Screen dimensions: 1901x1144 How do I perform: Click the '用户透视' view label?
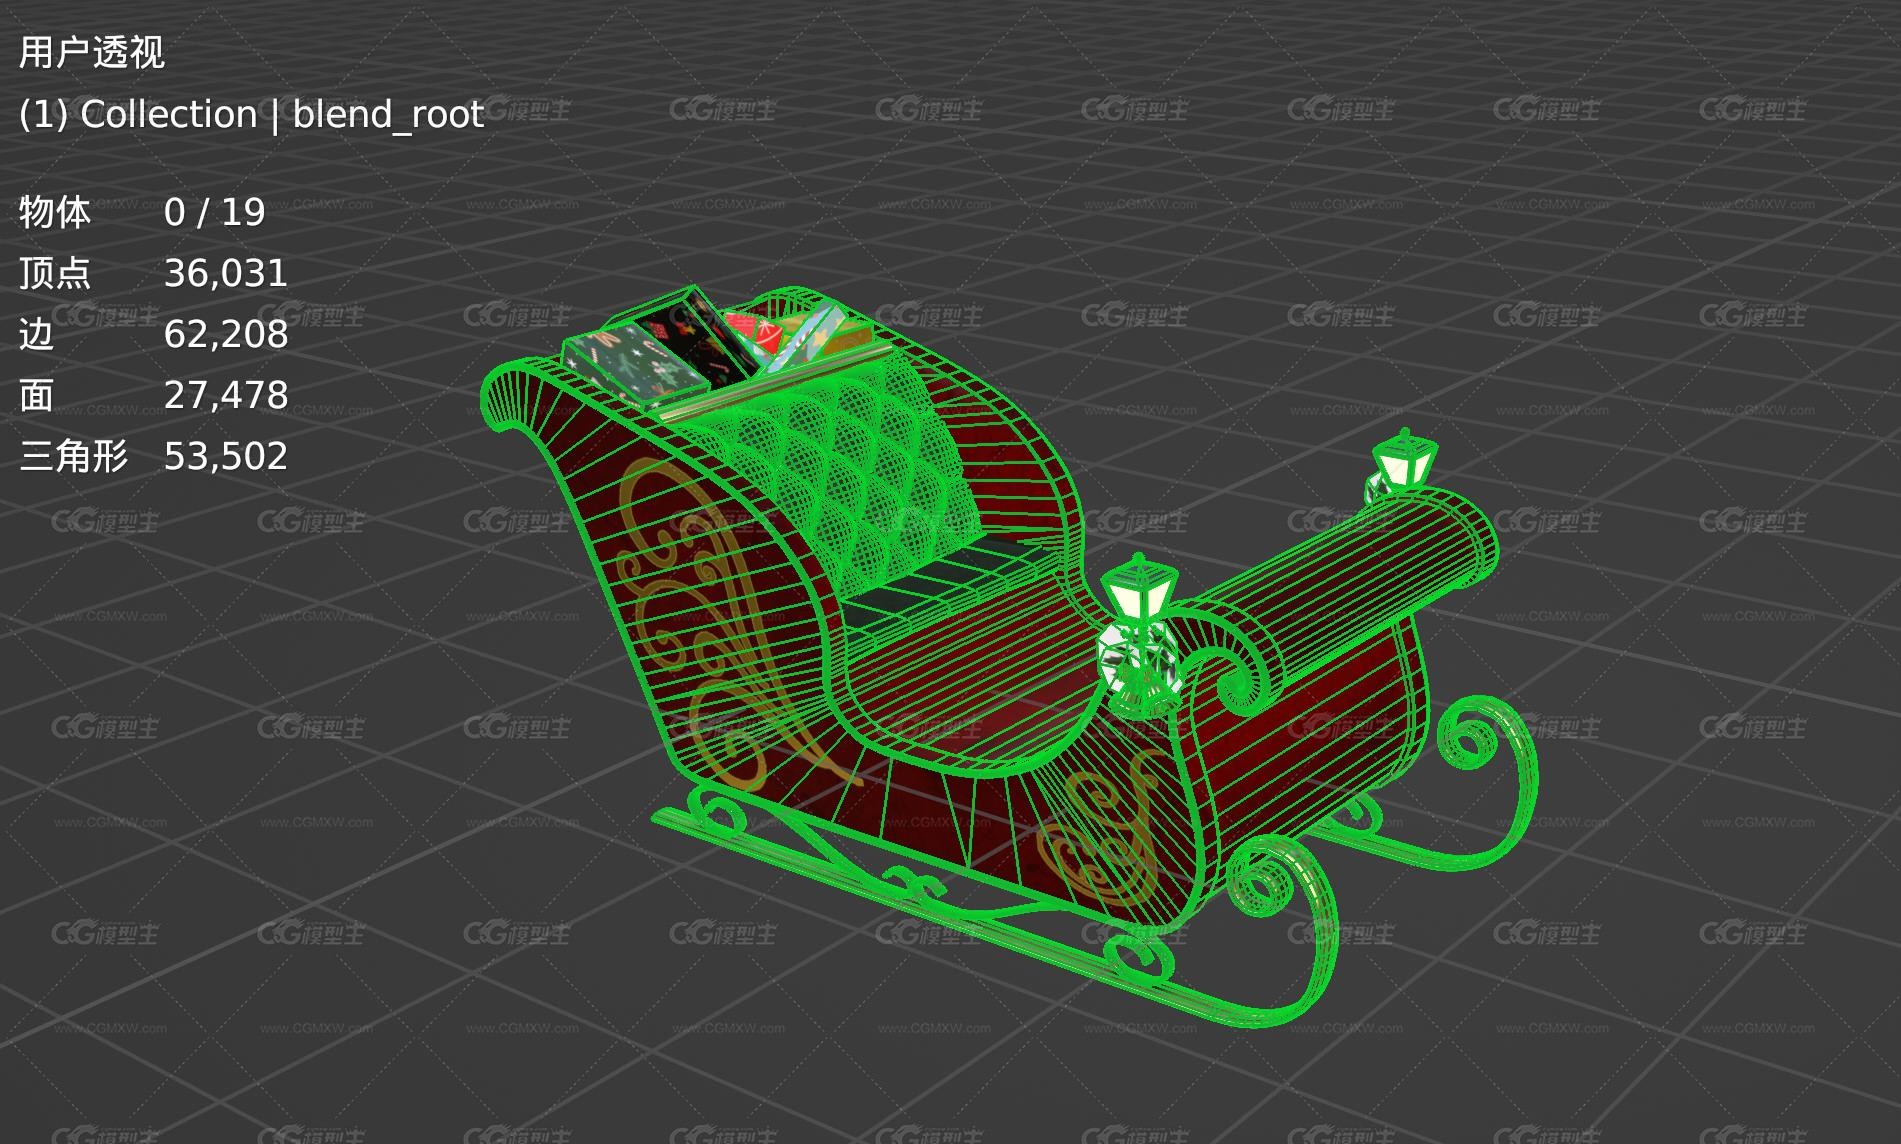pyautogui.click(x=91, y=52)
